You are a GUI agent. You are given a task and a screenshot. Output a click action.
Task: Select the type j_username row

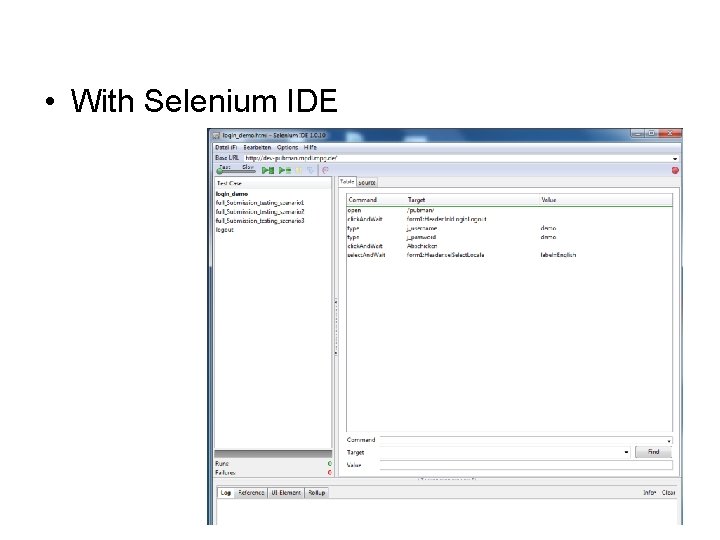pos(509,228)
